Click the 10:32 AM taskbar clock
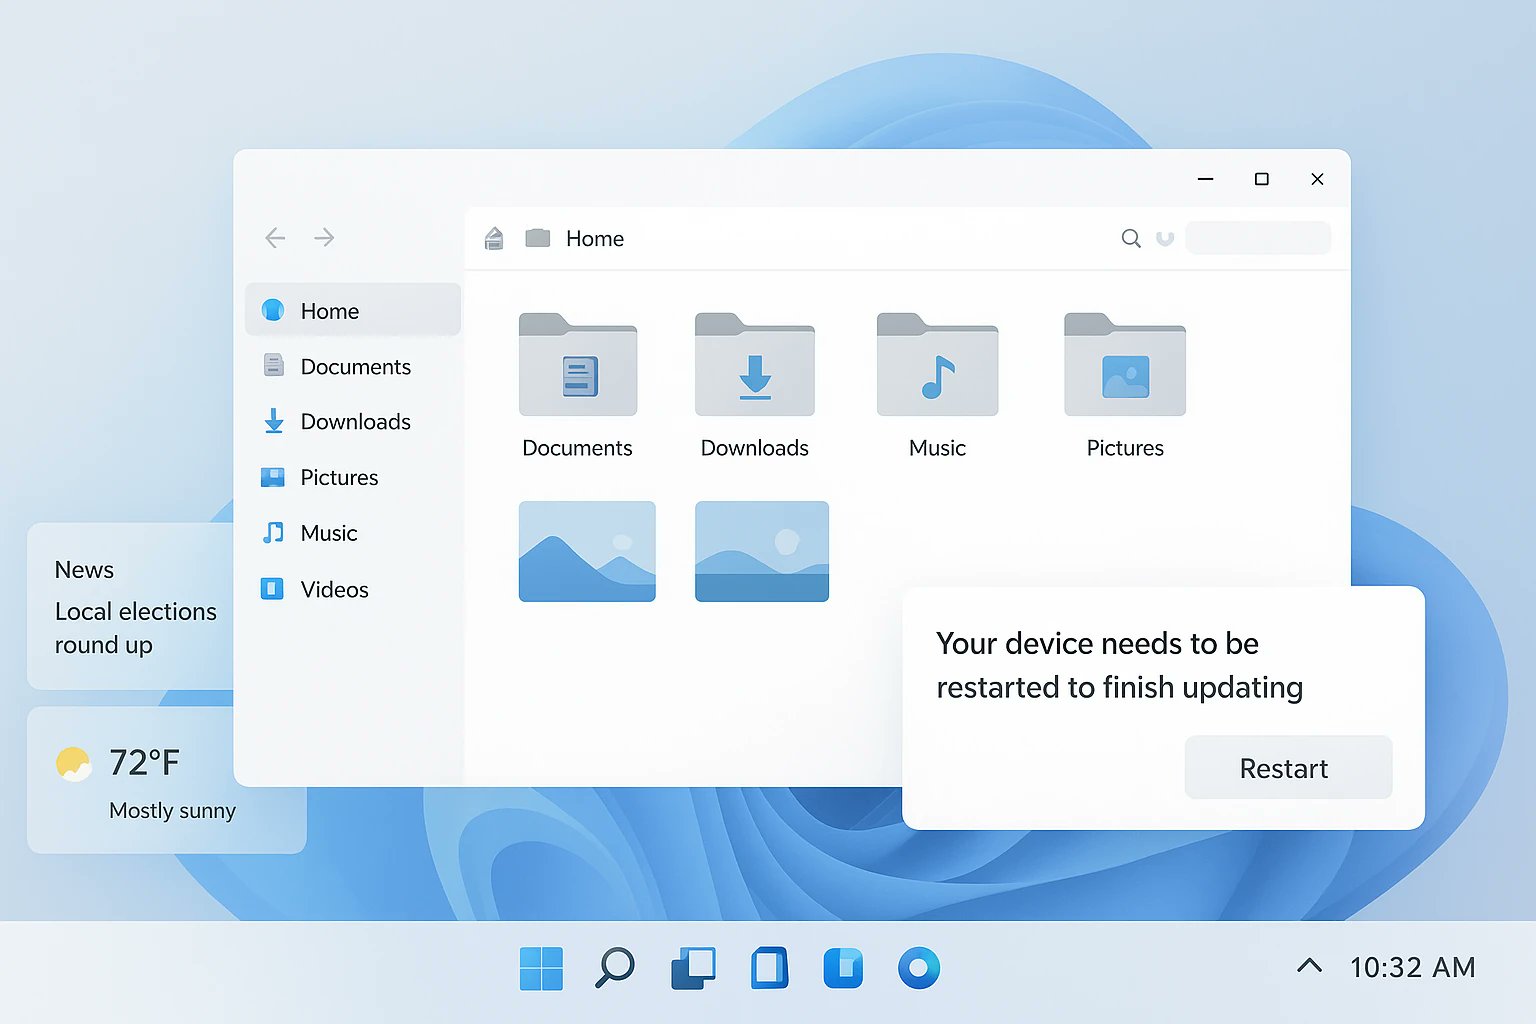 (x=1412, y=967)
